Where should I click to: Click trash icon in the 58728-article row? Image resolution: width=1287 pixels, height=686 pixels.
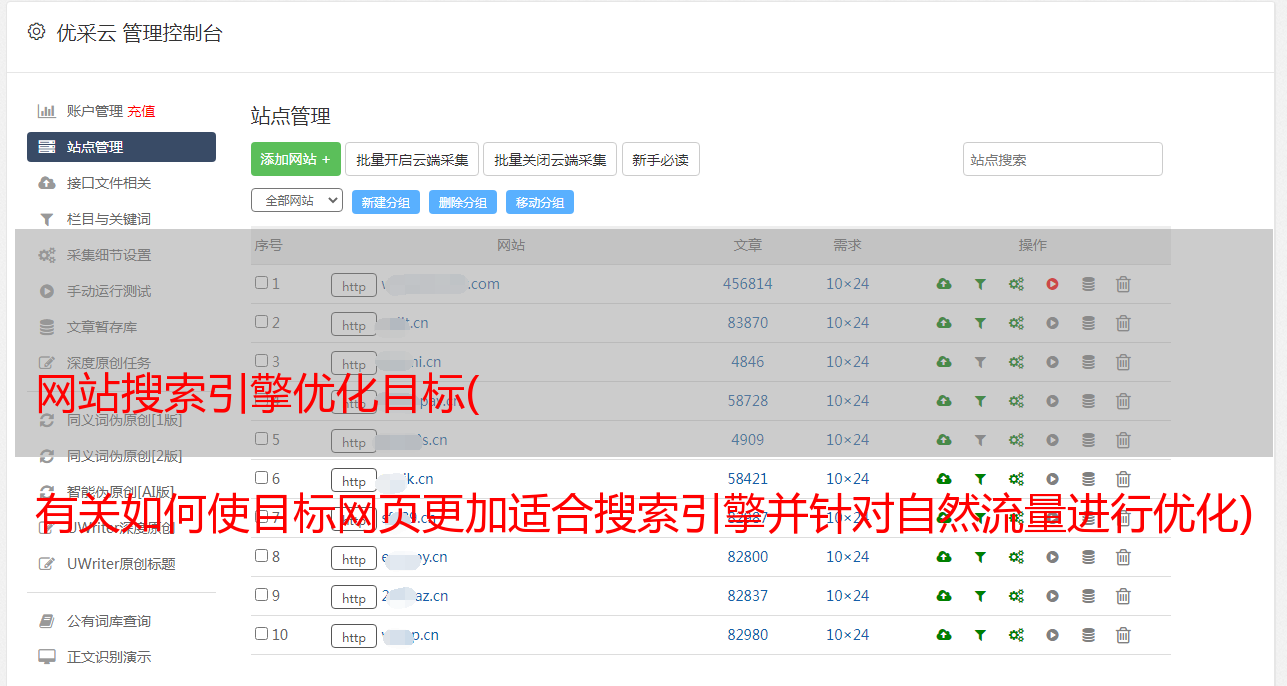pyautogui.click(x=1123, y=401)
